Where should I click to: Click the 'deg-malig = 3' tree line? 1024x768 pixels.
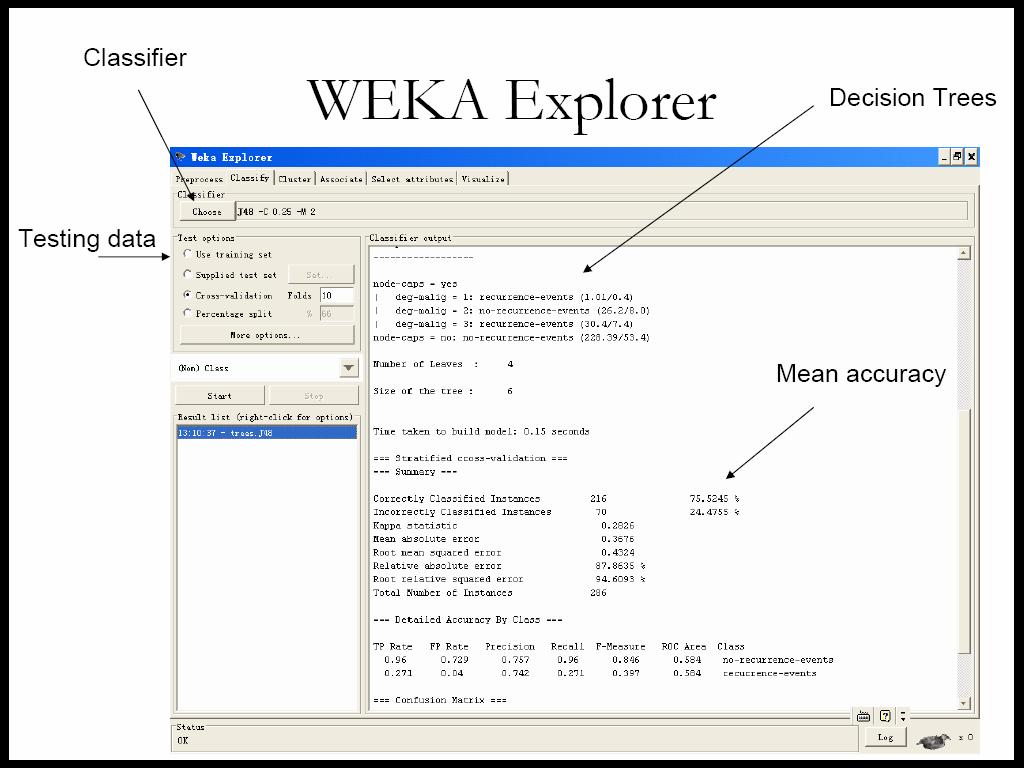pos(504,324)
